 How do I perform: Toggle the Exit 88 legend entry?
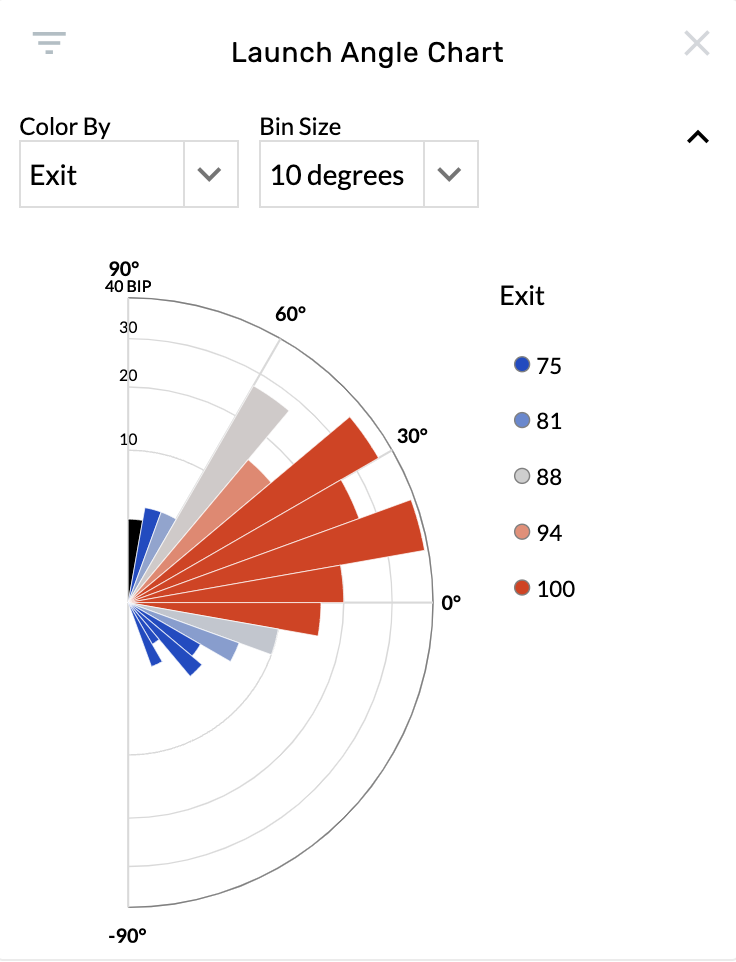(x=540, y=476)
